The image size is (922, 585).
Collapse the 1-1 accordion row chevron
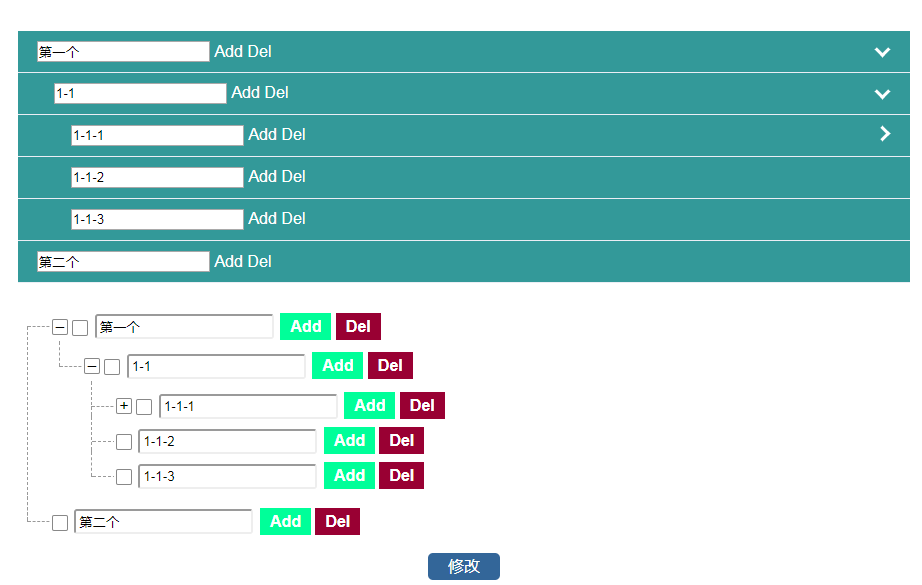coord(882,94)
